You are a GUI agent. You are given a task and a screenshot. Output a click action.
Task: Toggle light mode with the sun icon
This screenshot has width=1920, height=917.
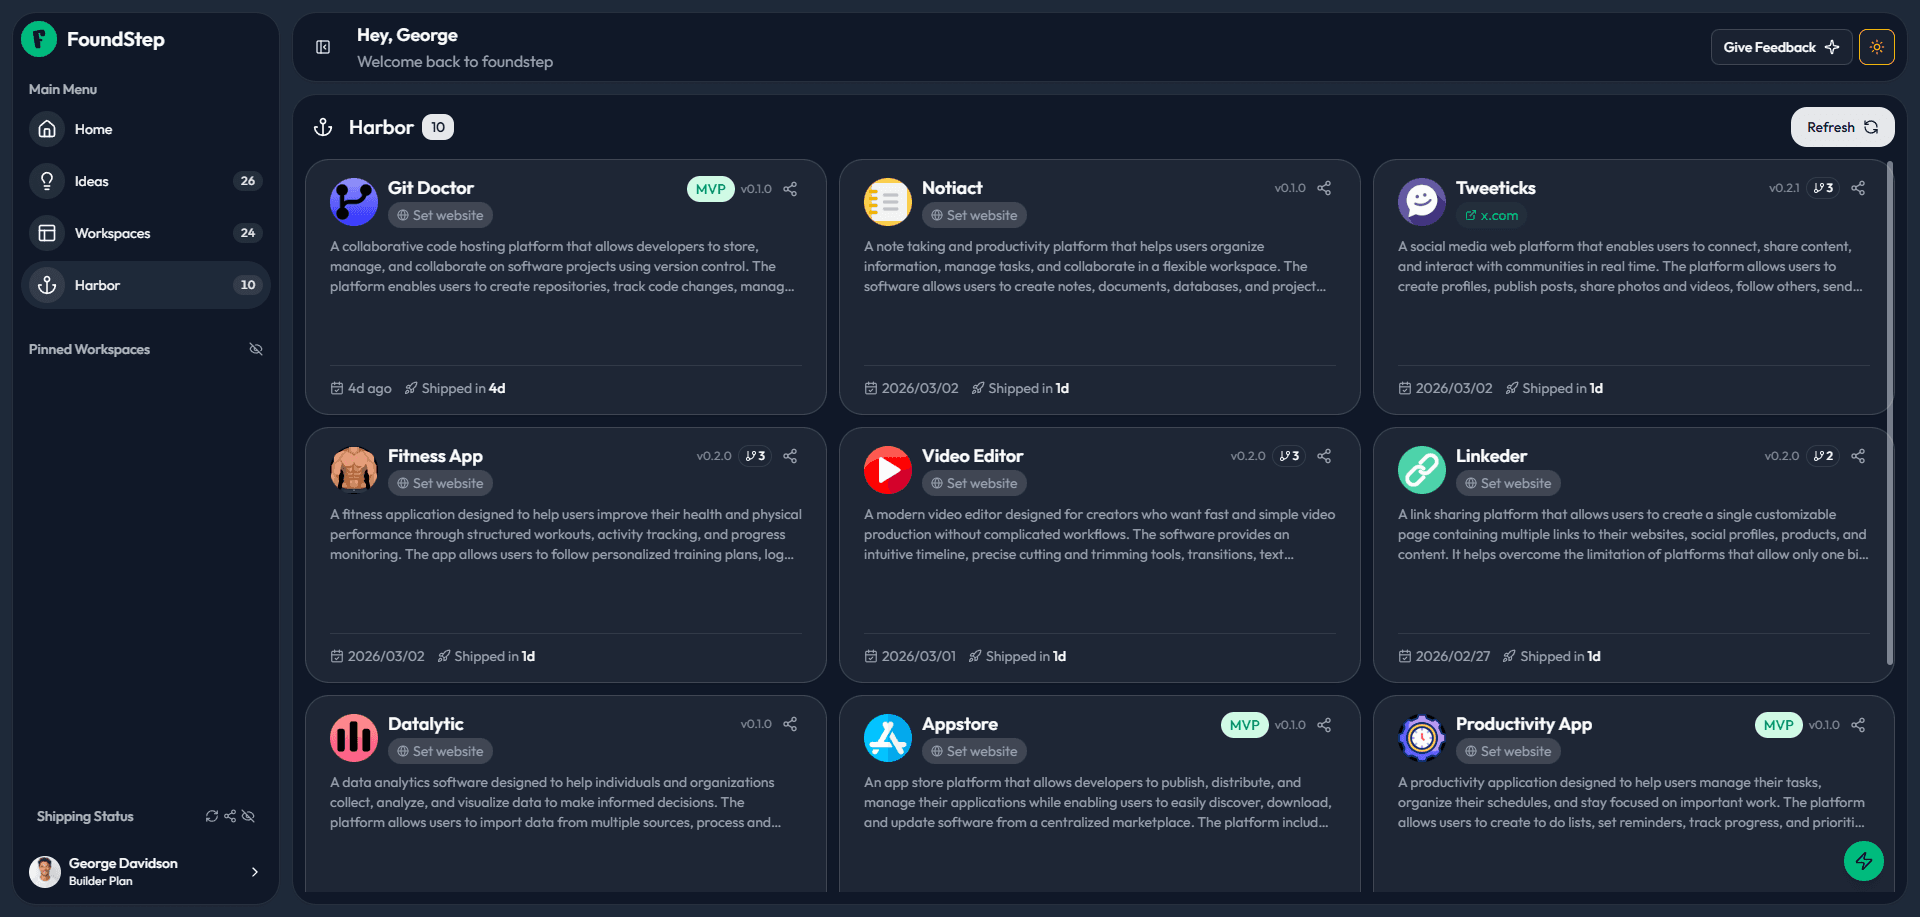[1877, 46]
